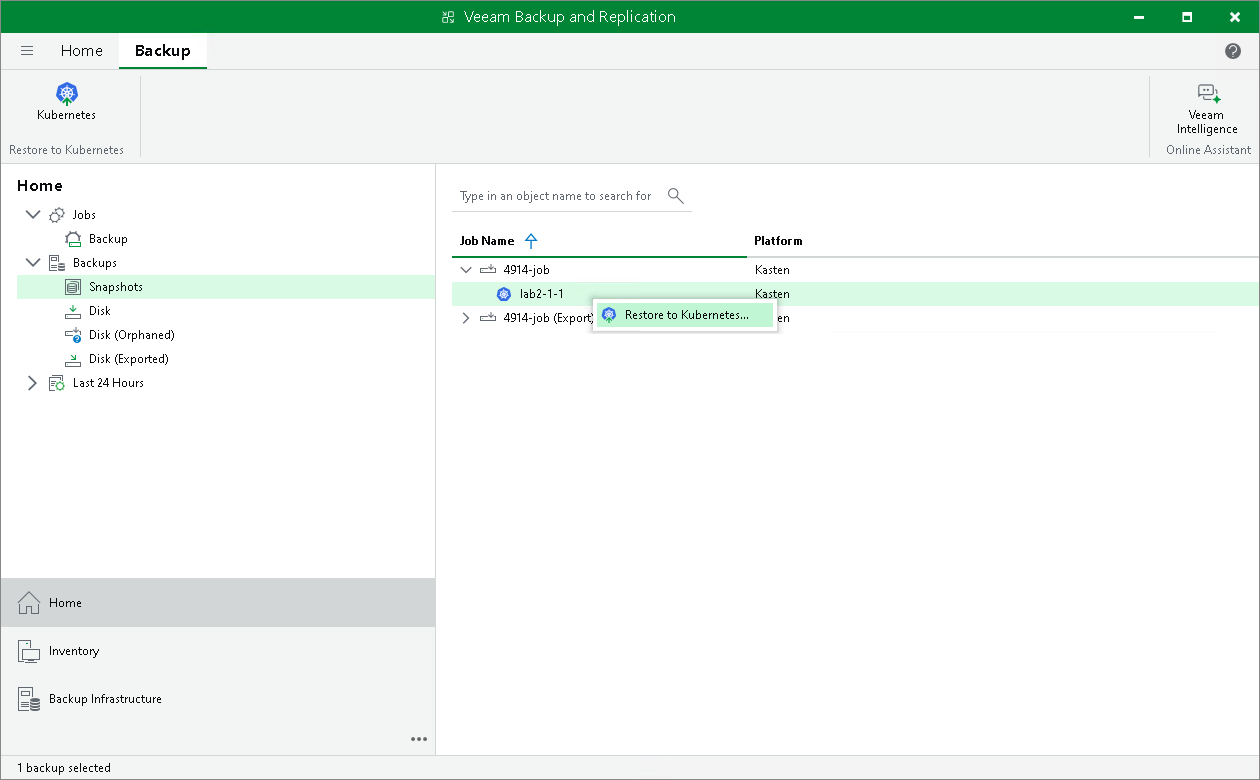
Task: Click the '1 backup selected' status text
Action: tap(64, 768)
